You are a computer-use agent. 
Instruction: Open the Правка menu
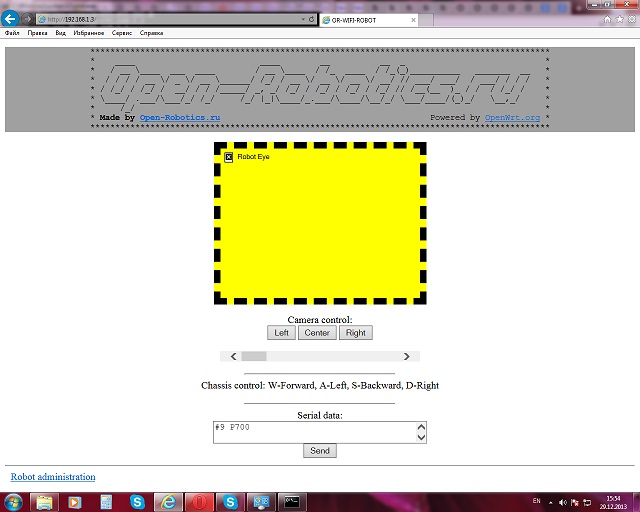click(38, 33)
